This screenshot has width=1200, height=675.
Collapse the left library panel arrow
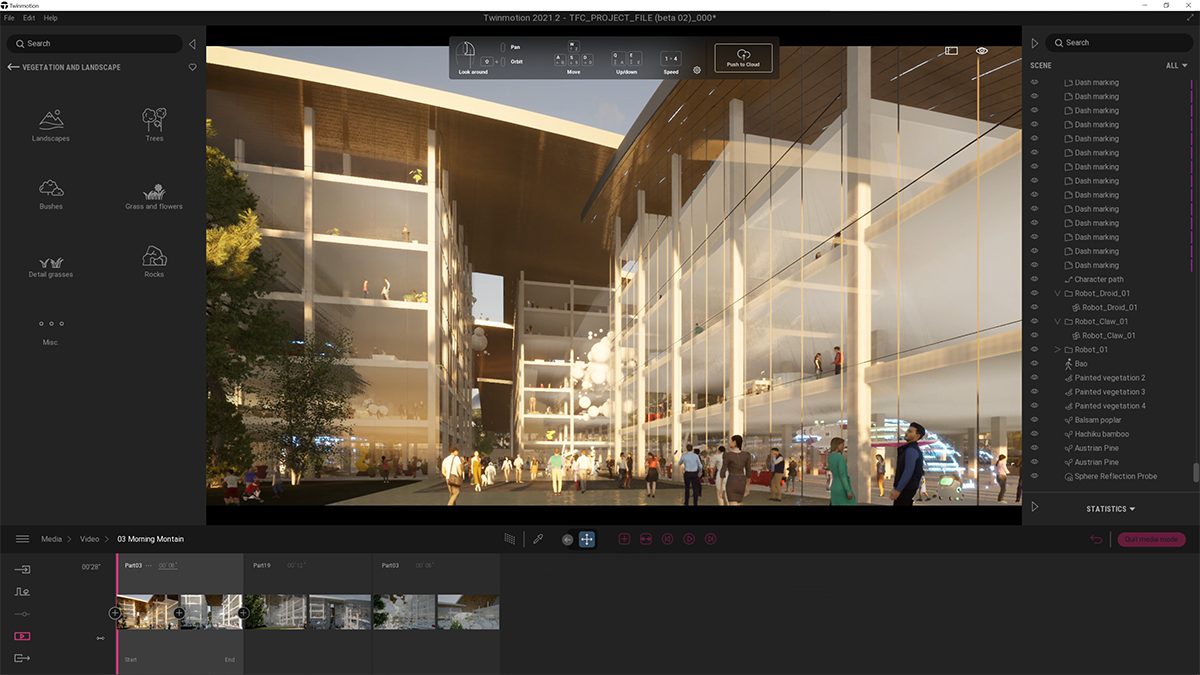[x=192, y=44]
